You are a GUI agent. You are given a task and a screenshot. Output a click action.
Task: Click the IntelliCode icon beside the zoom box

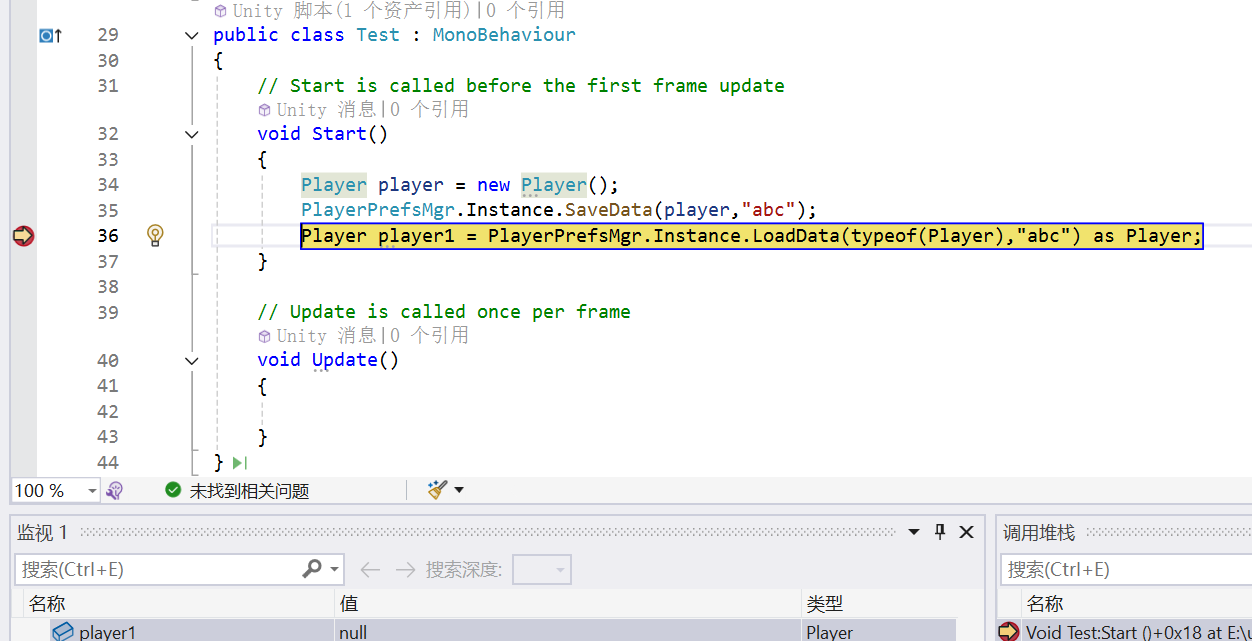[x=115, y=490]
